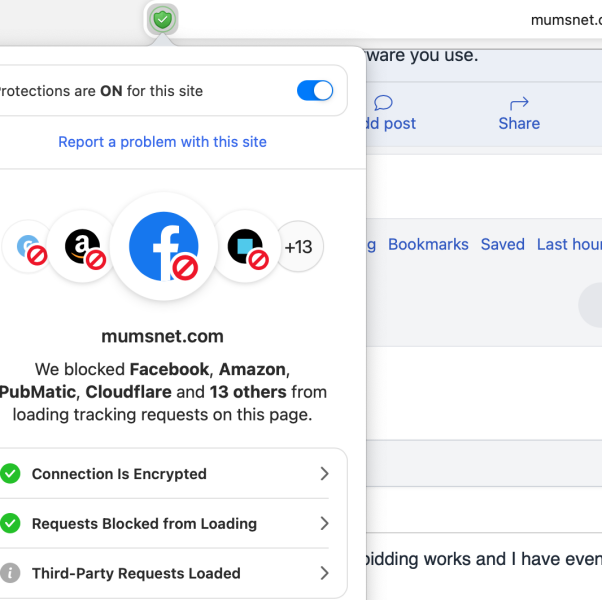
Task: Toggle protections off for this site
Action: (x=315, y=91)
